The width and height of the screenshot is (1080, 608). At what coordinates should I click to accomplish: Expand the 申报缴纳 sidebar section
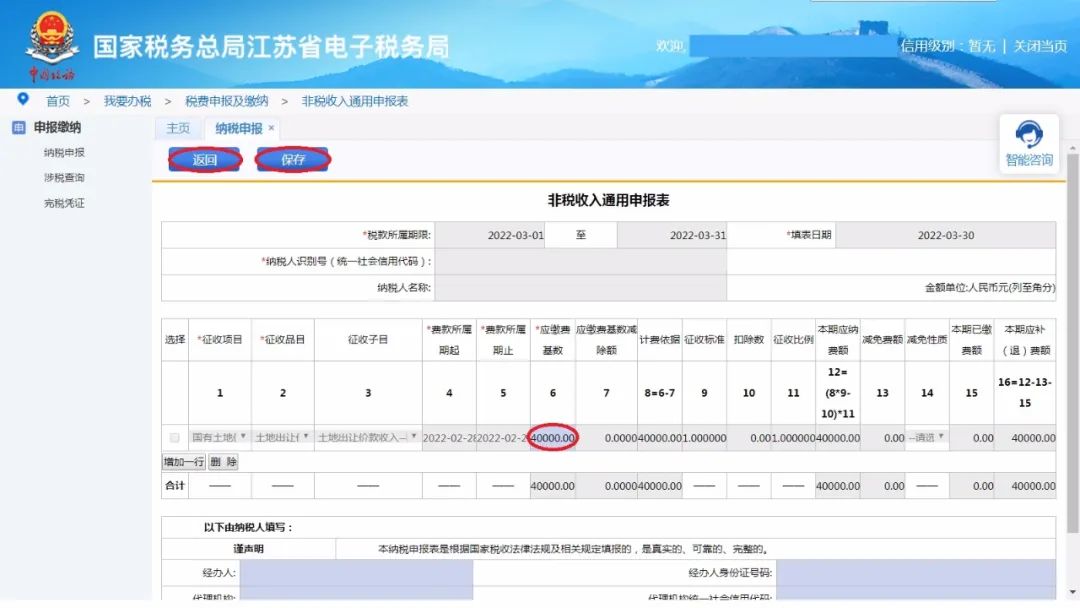(57, 127)
